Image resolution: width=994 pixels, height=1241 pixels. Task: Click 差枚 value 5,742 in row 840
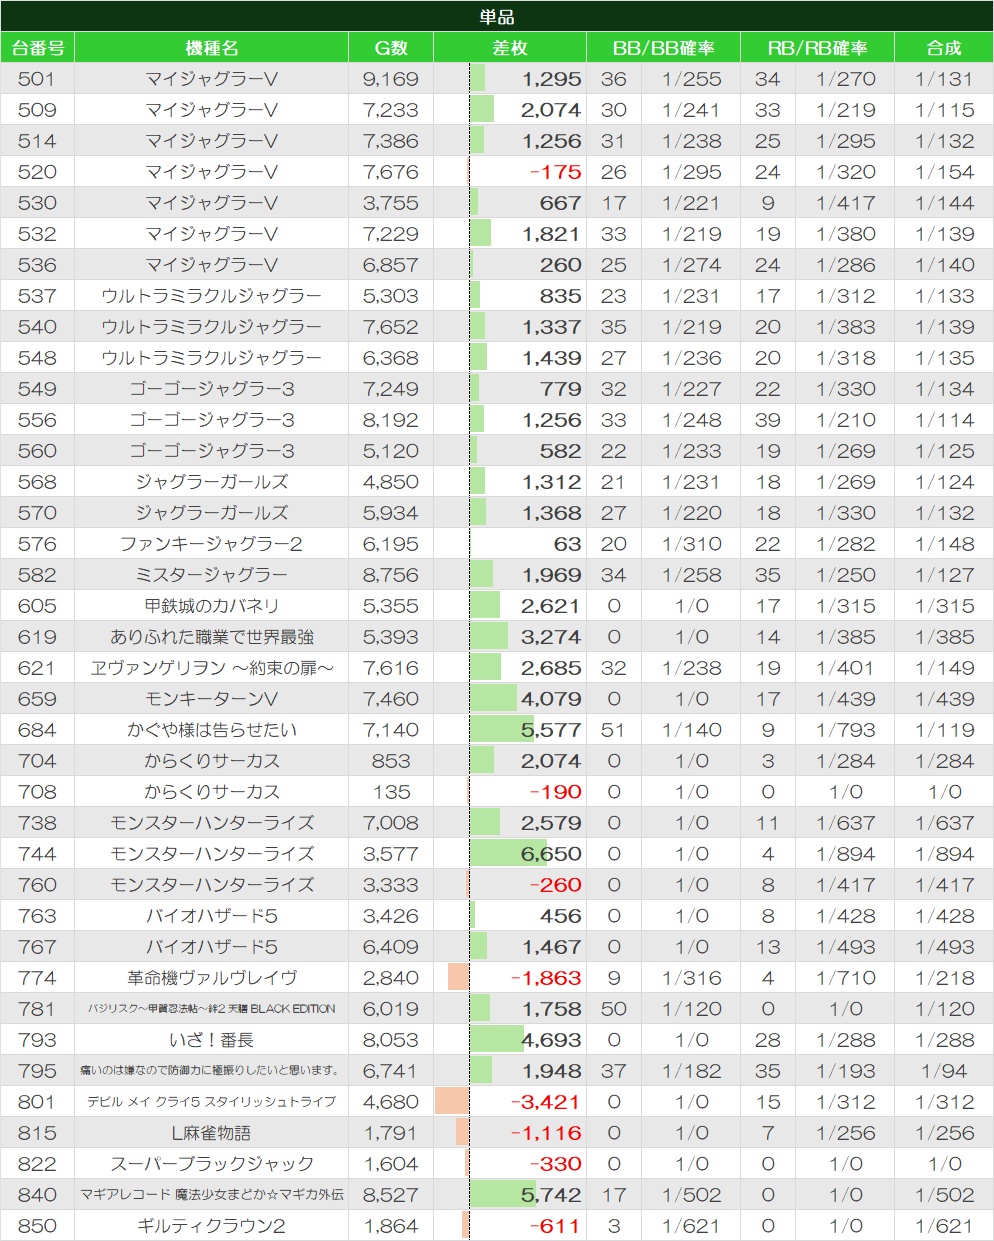[551, 1195]
